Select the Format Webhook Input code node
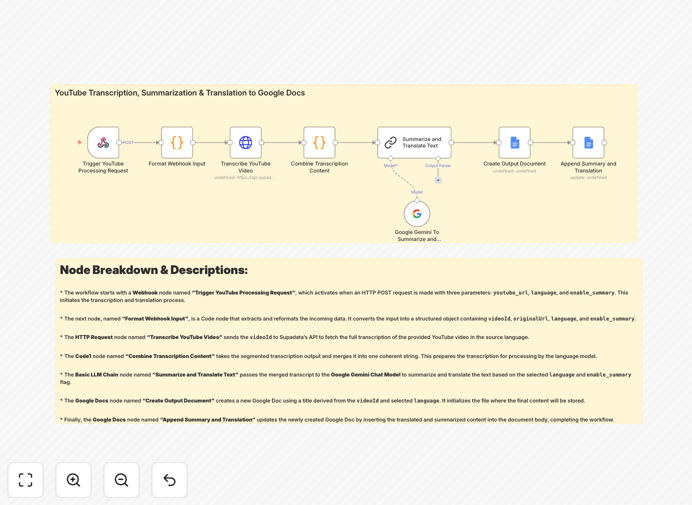Viewport: 692px width, 505px height. click(177, 143)
